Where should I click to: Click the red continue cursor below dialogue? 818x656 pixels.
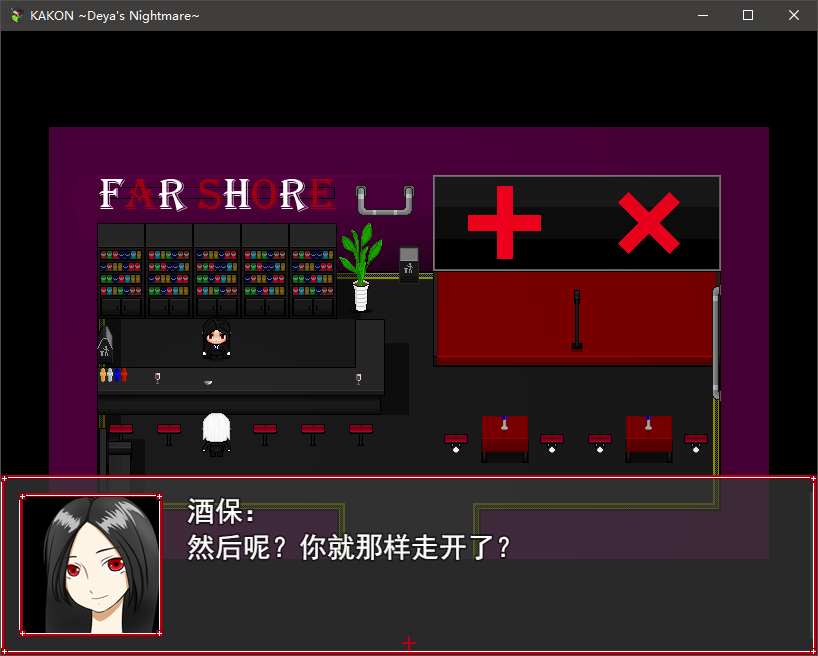tap(409, 643)
